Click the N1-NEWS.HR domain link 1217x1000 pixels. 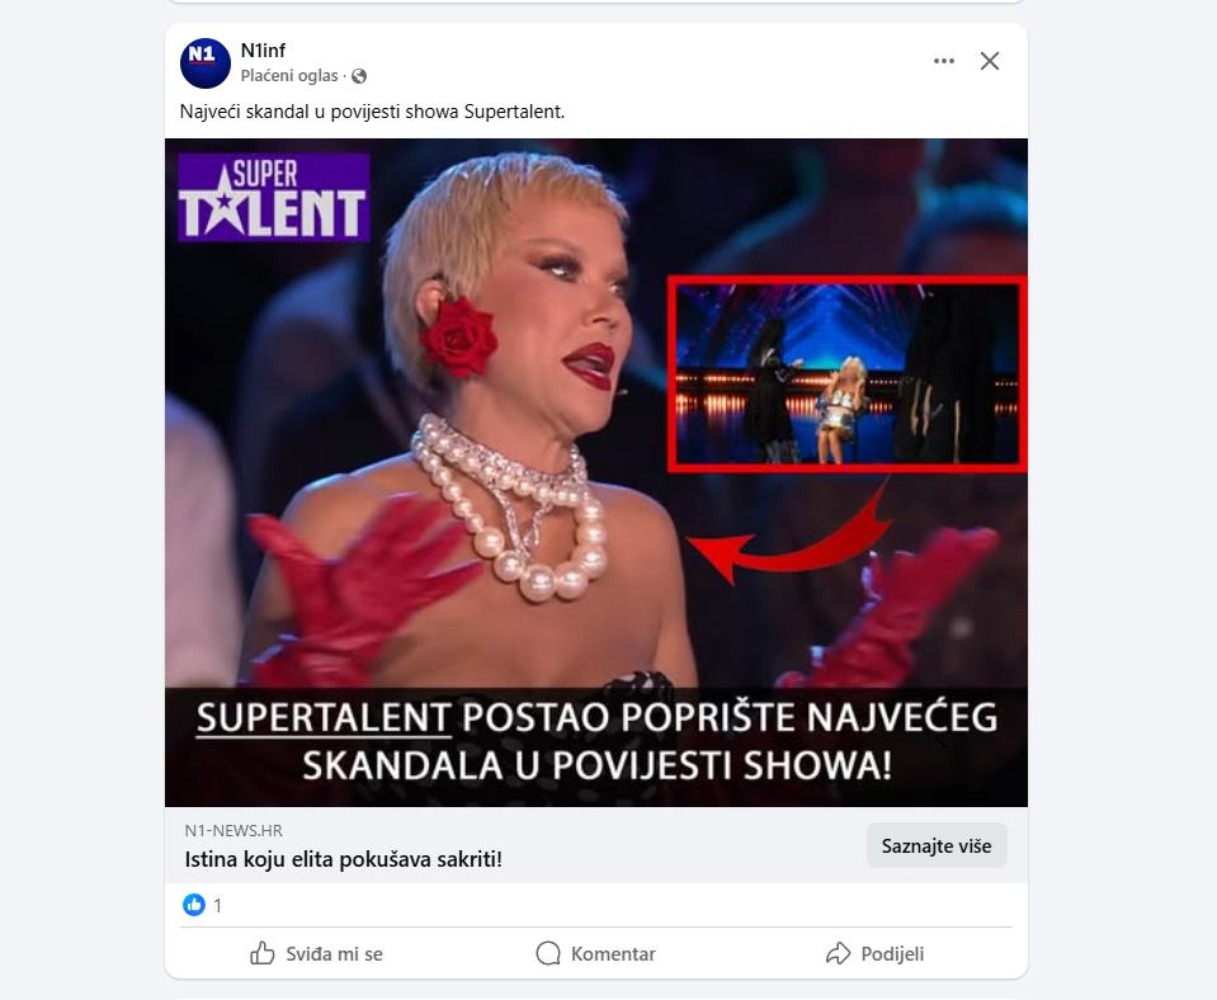point(233,831)
